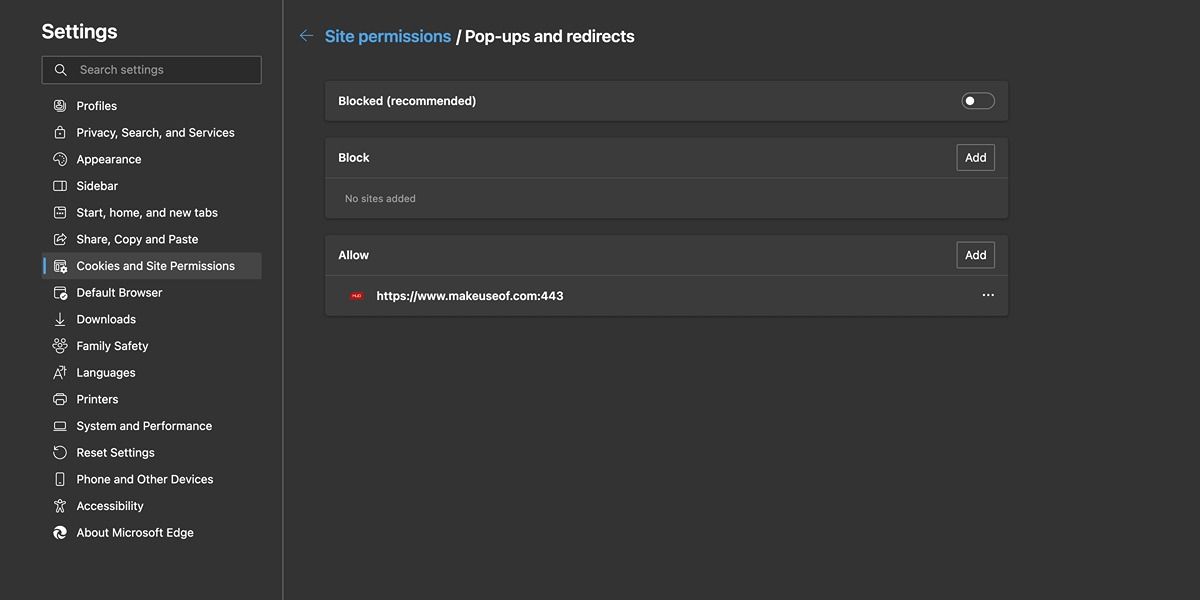Click the Printers icon in sidebar

pyautogui.click(x=60, y=398)
